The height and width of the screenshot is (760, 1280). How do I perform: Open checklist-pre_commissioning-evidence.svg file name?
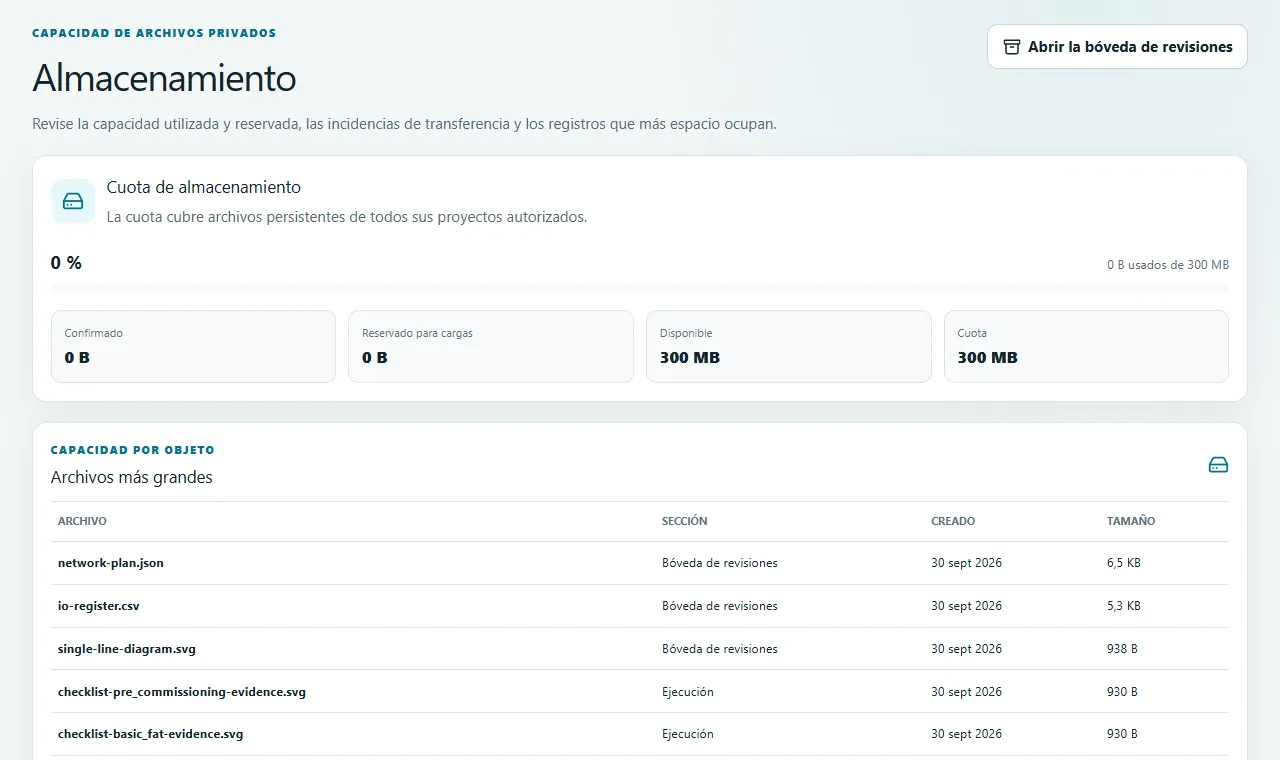click(182, 692)
